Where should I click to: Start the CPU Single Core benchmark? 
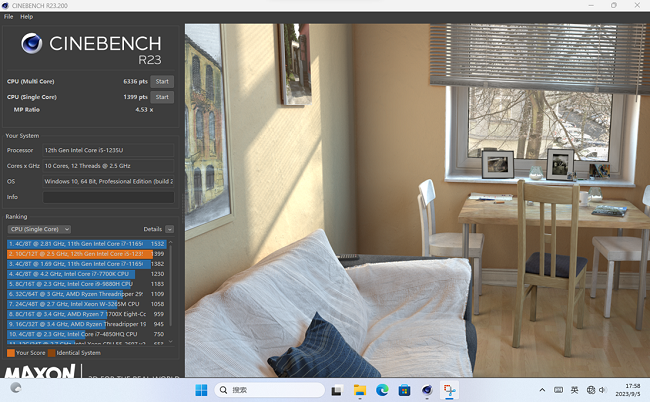(162, 97)
